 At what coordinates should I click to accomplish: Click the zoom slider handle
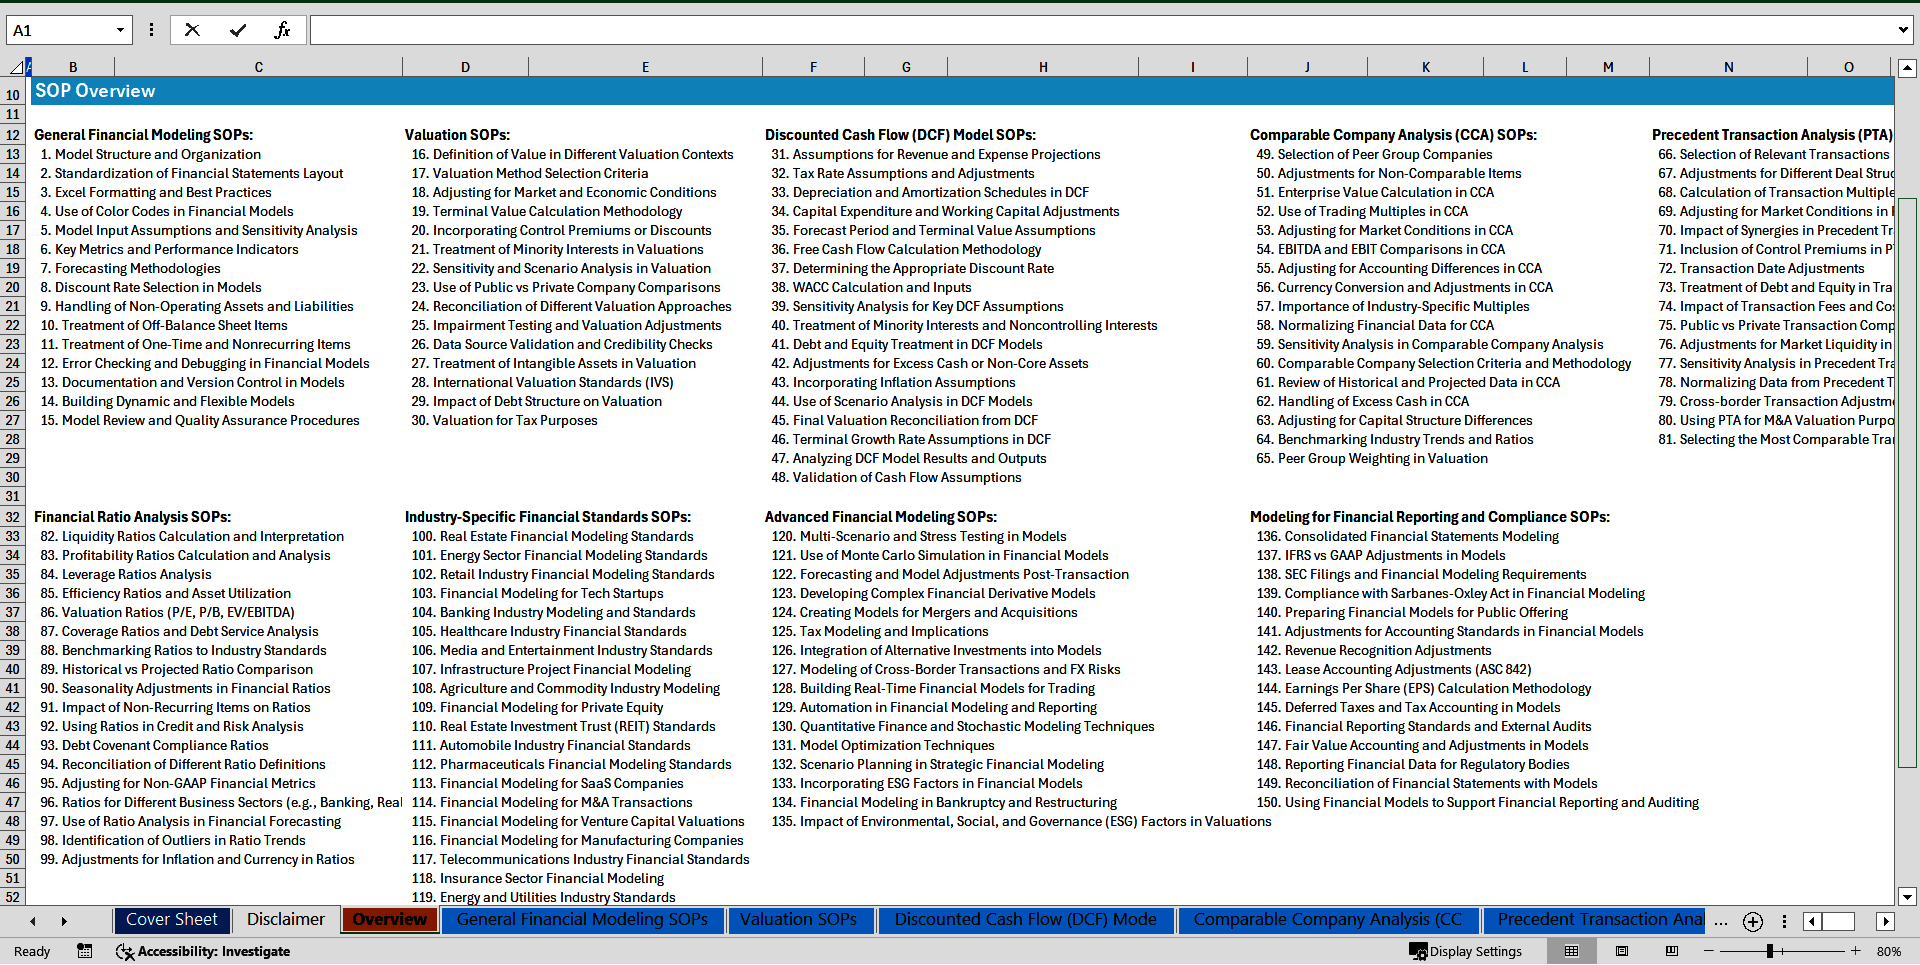tap(1770, 951)
